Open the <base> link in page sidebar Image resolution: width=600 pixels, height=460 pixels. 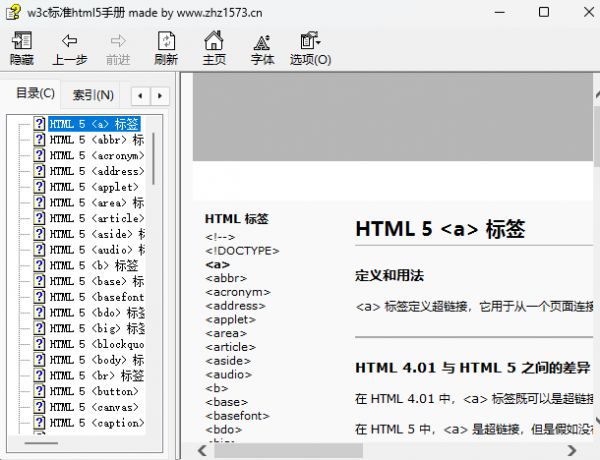227,402
